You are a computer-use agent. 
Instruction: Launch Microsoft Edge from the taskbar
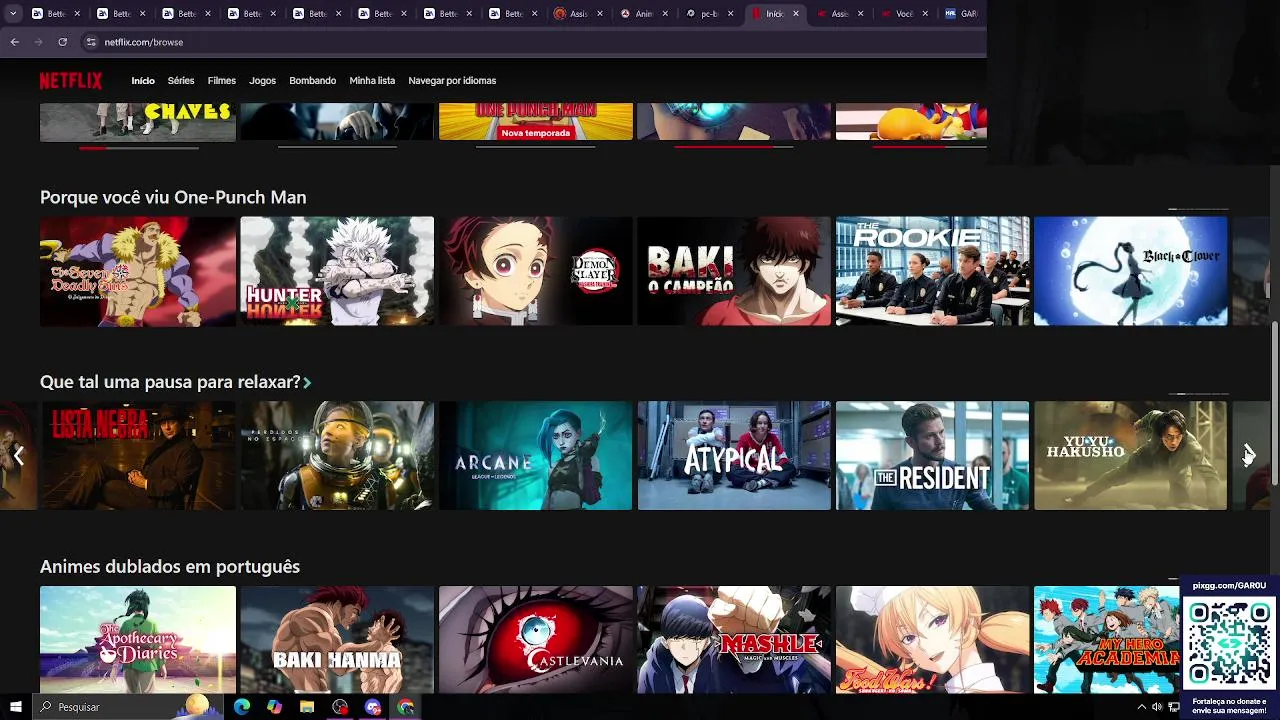click(241, 707)
